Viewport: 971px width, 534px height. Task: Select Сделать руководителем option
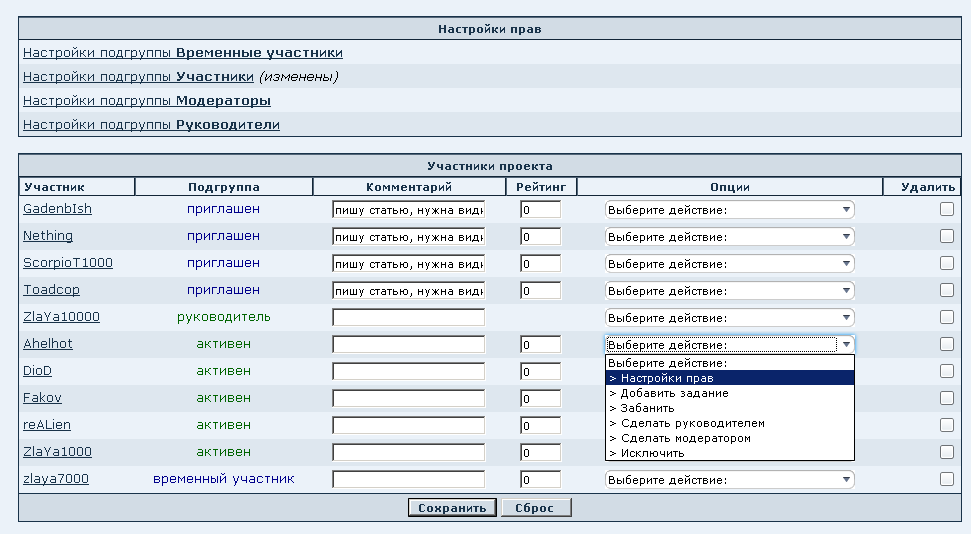click(729, 423)
